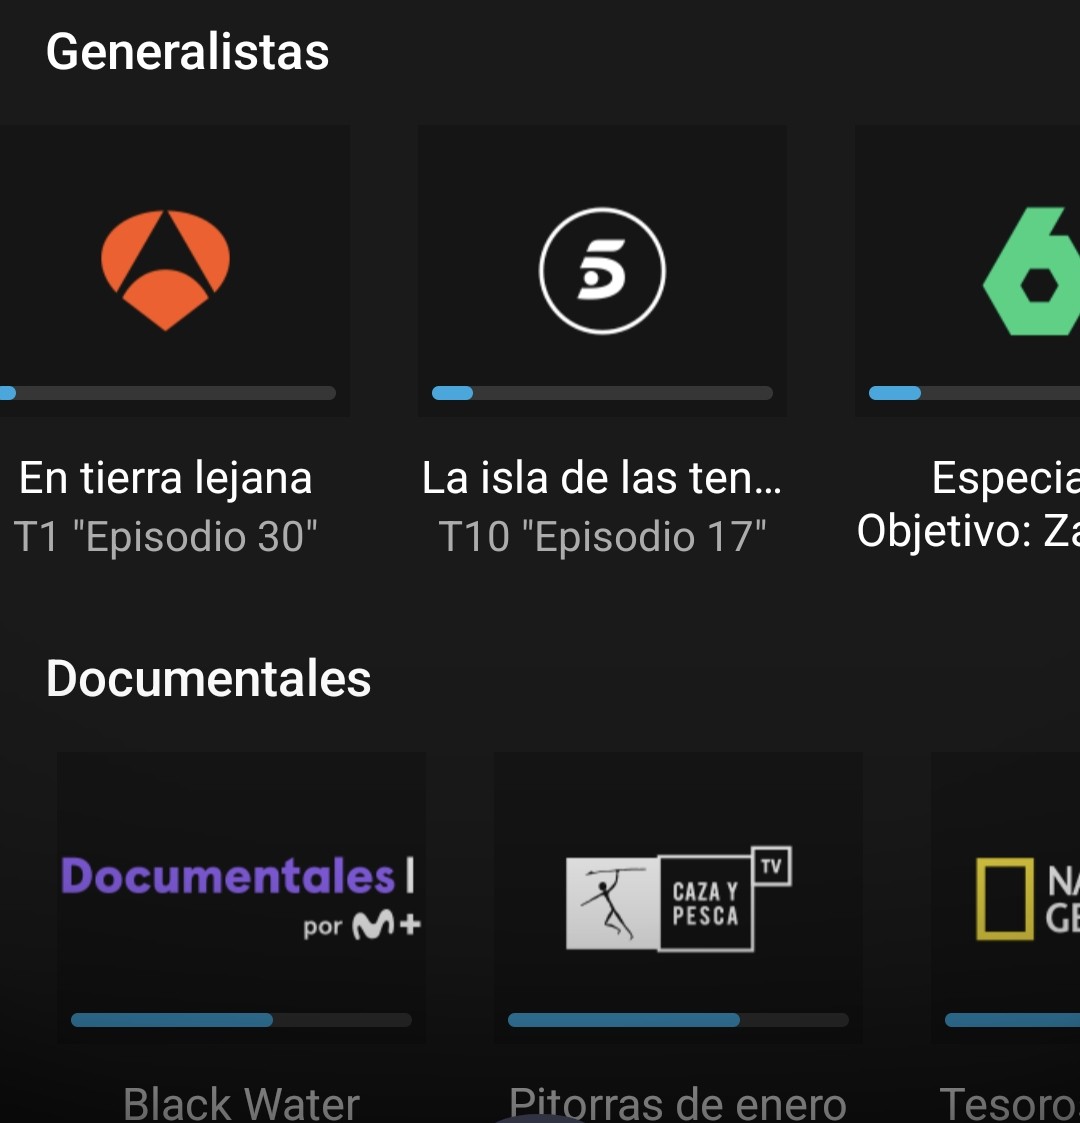Image resolution: width=1080 pixels, height=1123 pixels.
Task: Select T1 "Episodio 30" episode label
Action: point(165,536)
